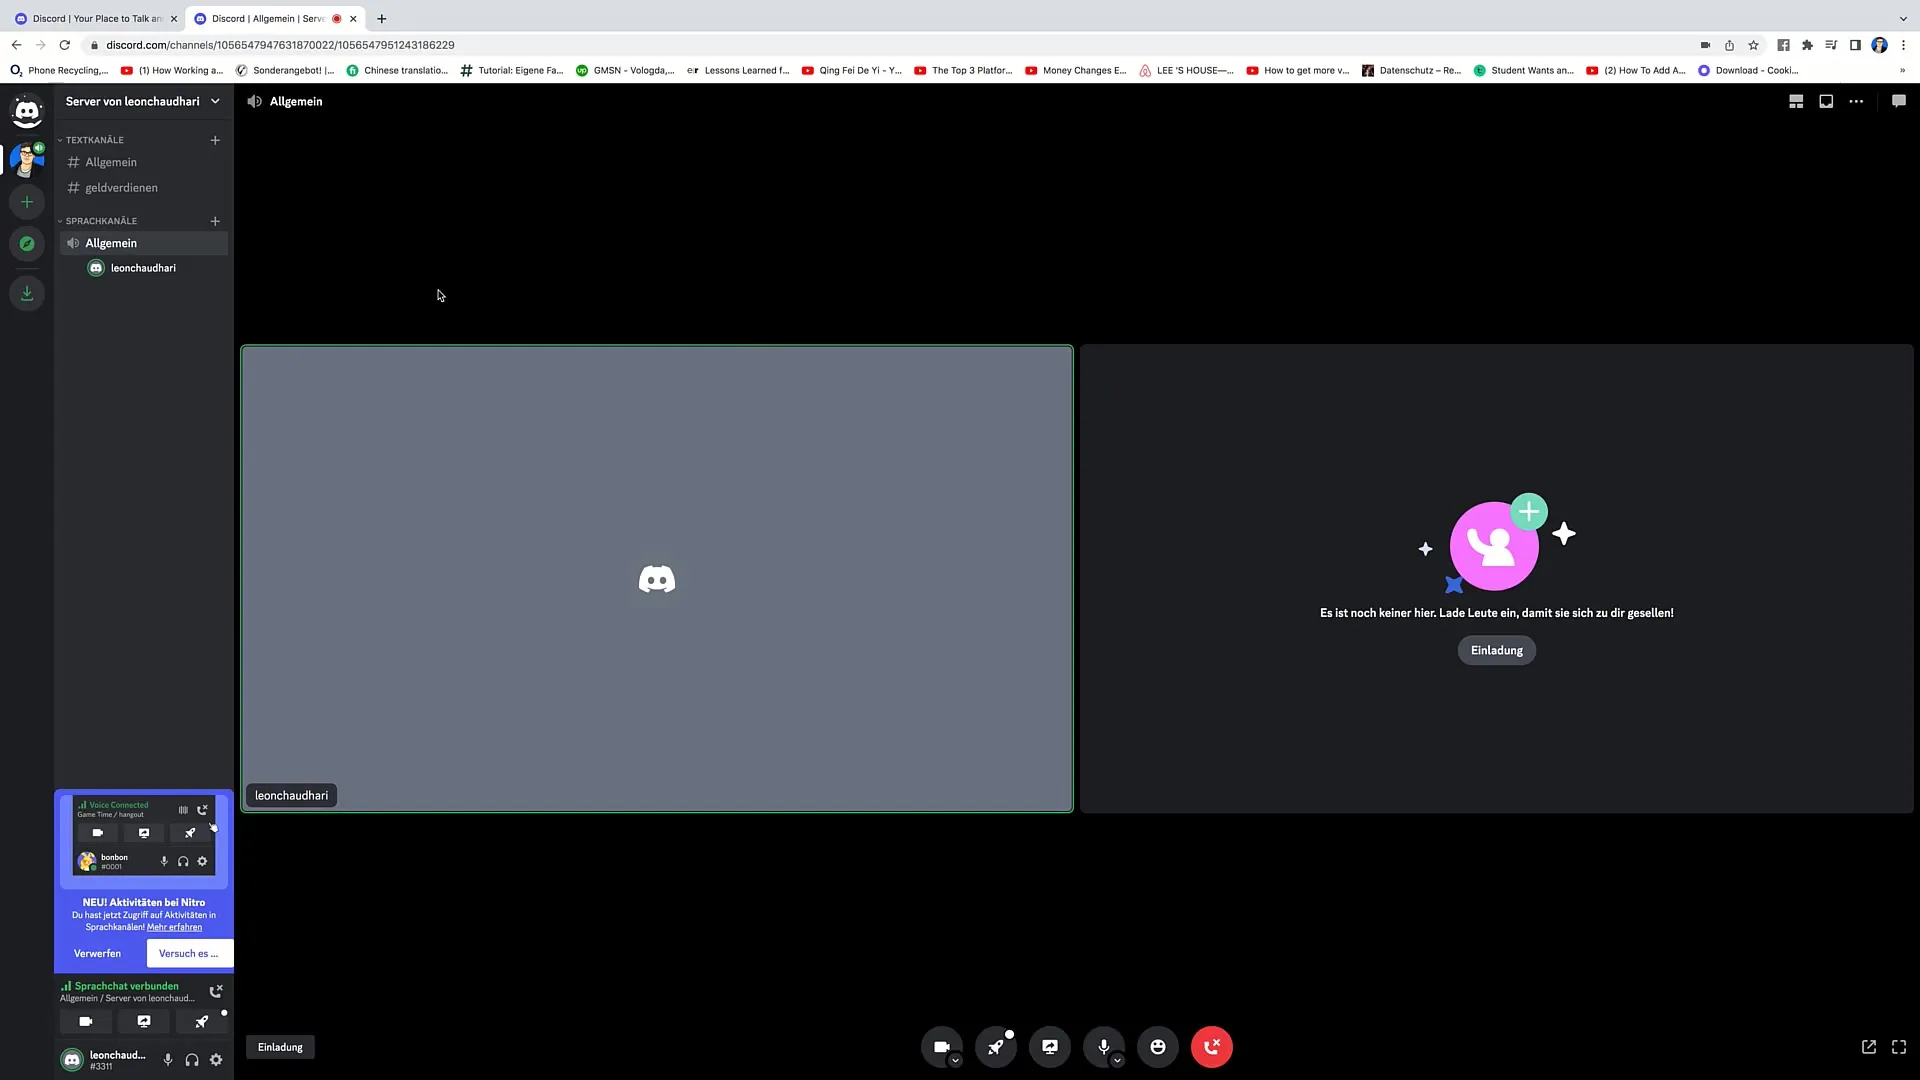
Task: Open emoji reactions button bottom bar
Action: point(1158,1047)
